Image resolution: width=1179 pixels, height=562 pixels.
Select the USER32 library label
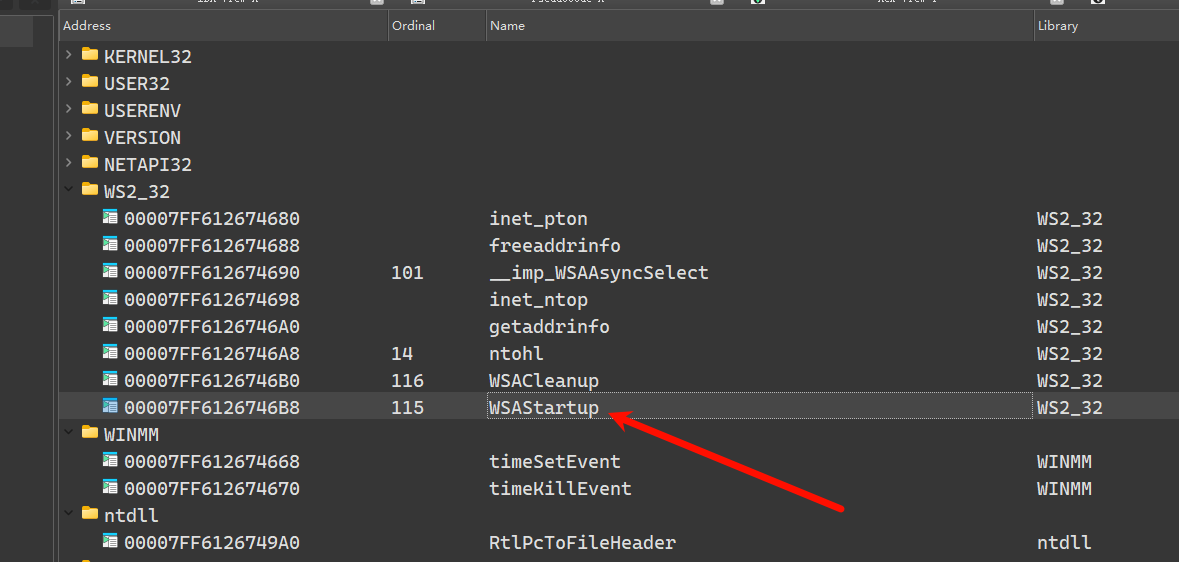[x=137, y=84]
